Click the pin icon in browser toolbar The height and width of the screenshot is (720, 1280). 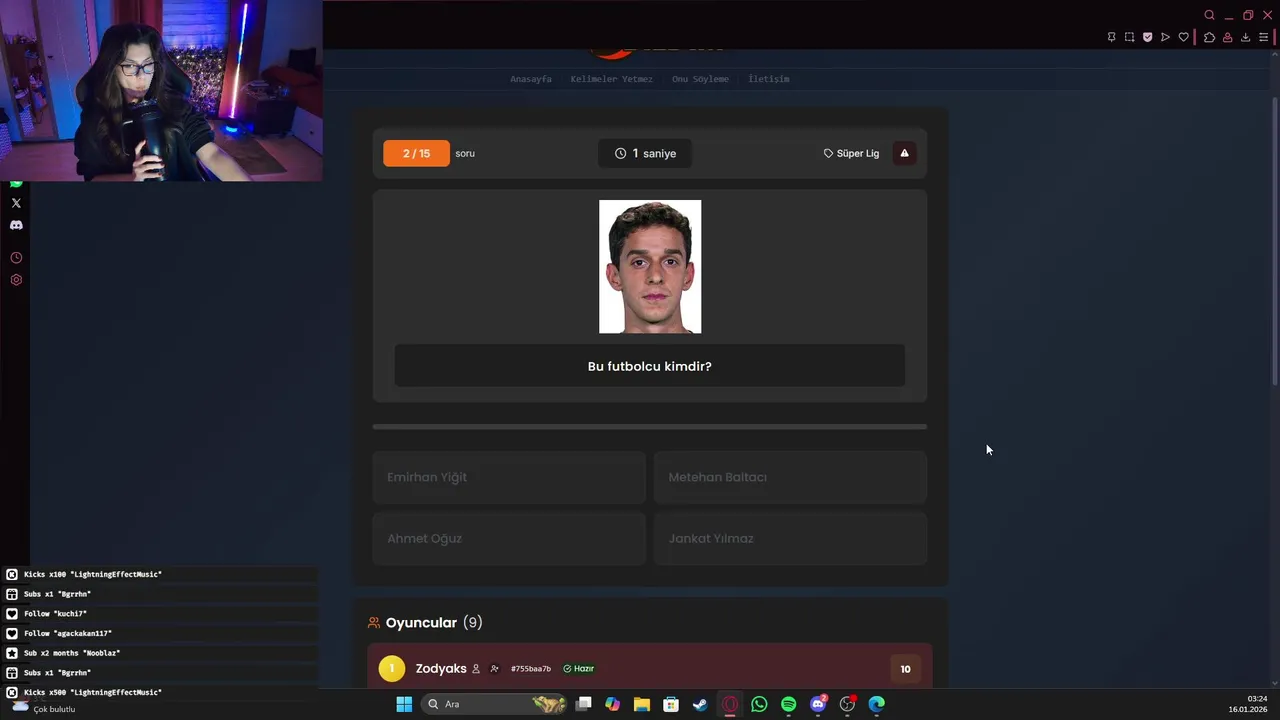coord(1111,37)
